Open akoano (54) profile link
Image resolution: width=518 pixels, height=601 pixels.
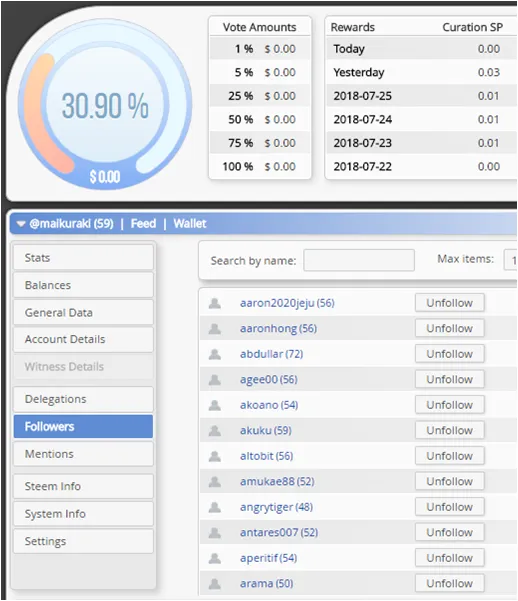(x=269, y=405)
